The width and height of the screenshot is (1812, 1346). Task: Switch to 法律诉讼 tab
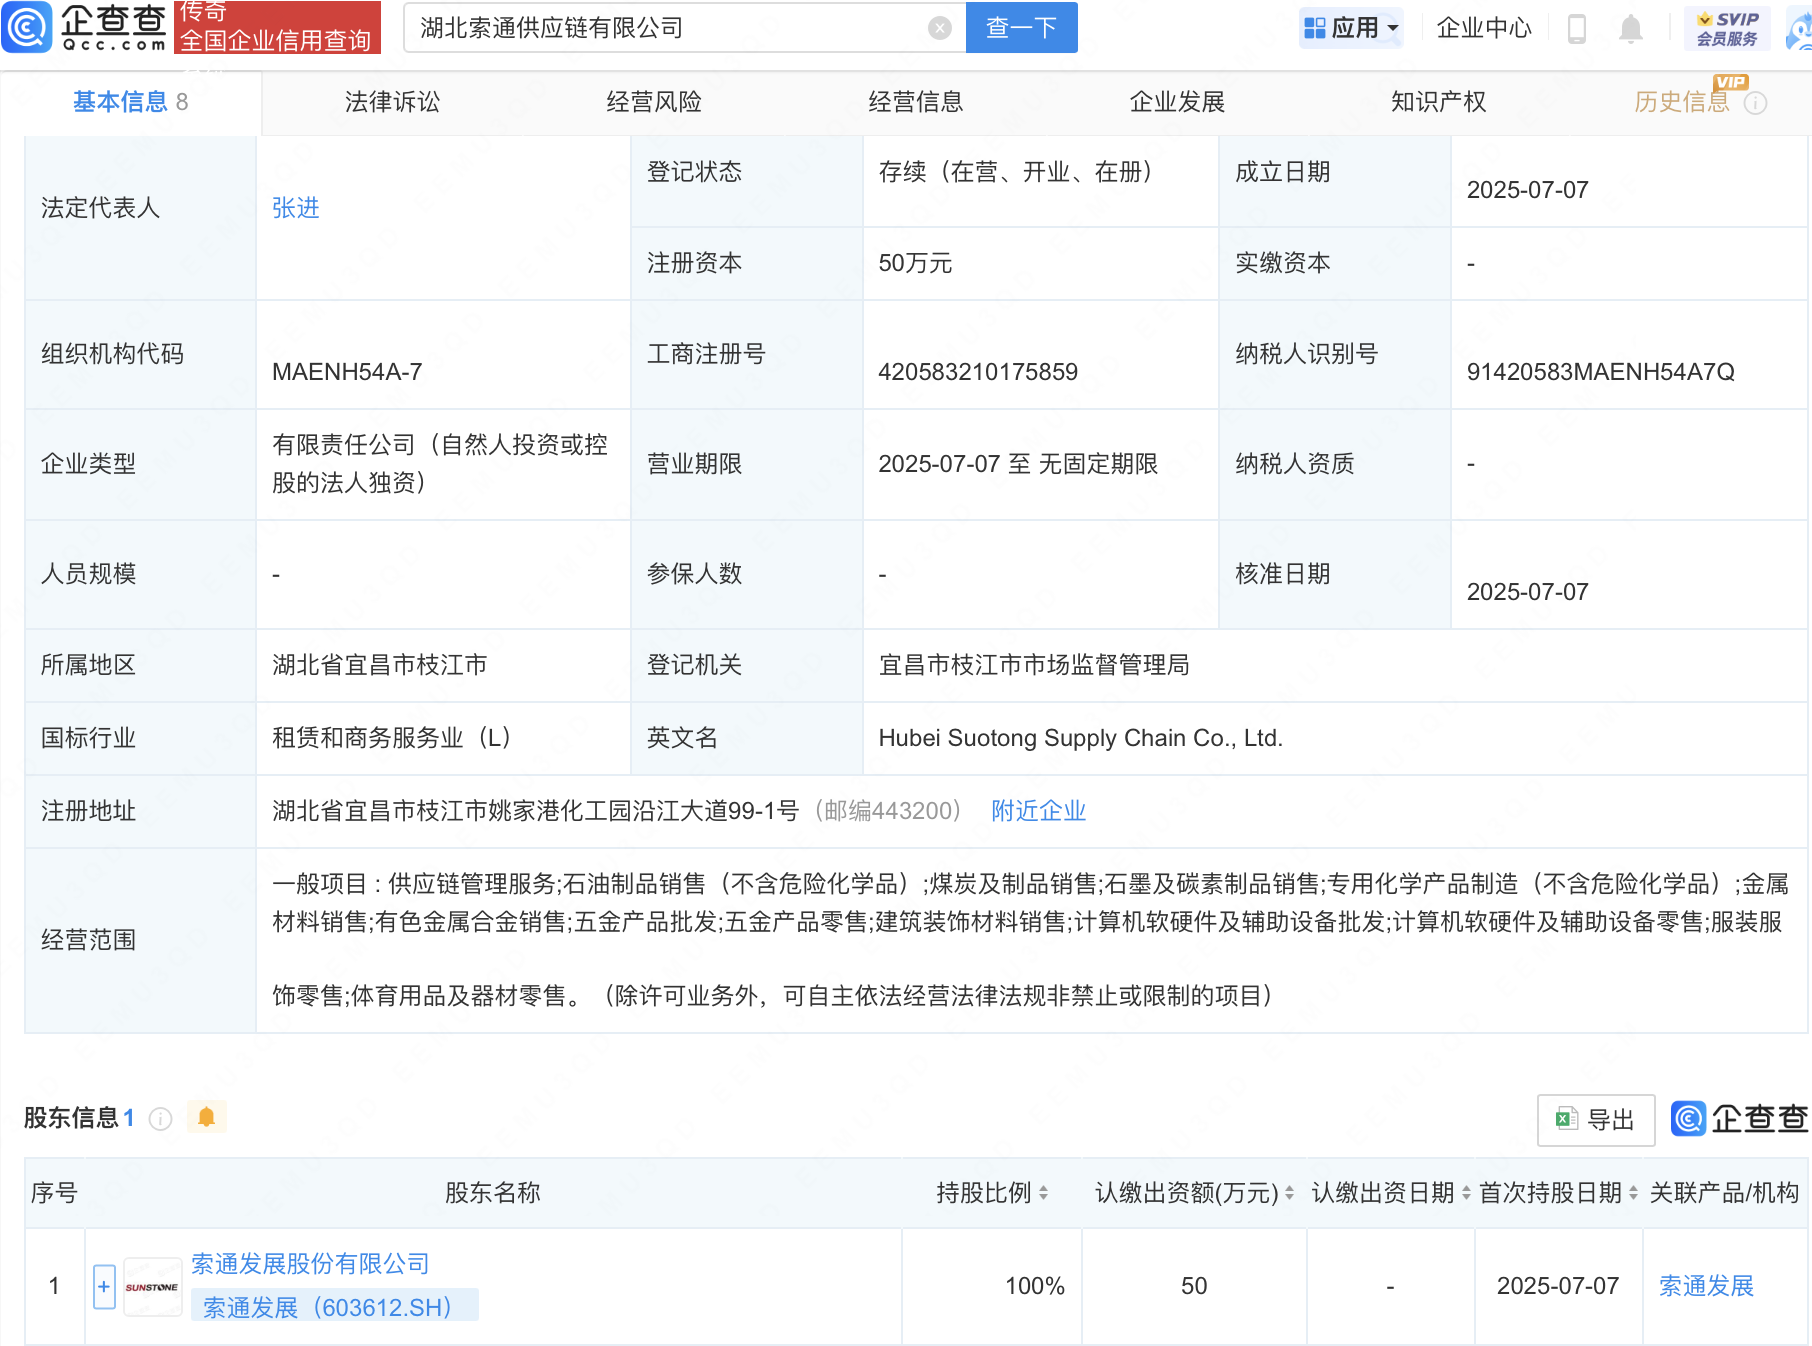(x=392, y=102)
